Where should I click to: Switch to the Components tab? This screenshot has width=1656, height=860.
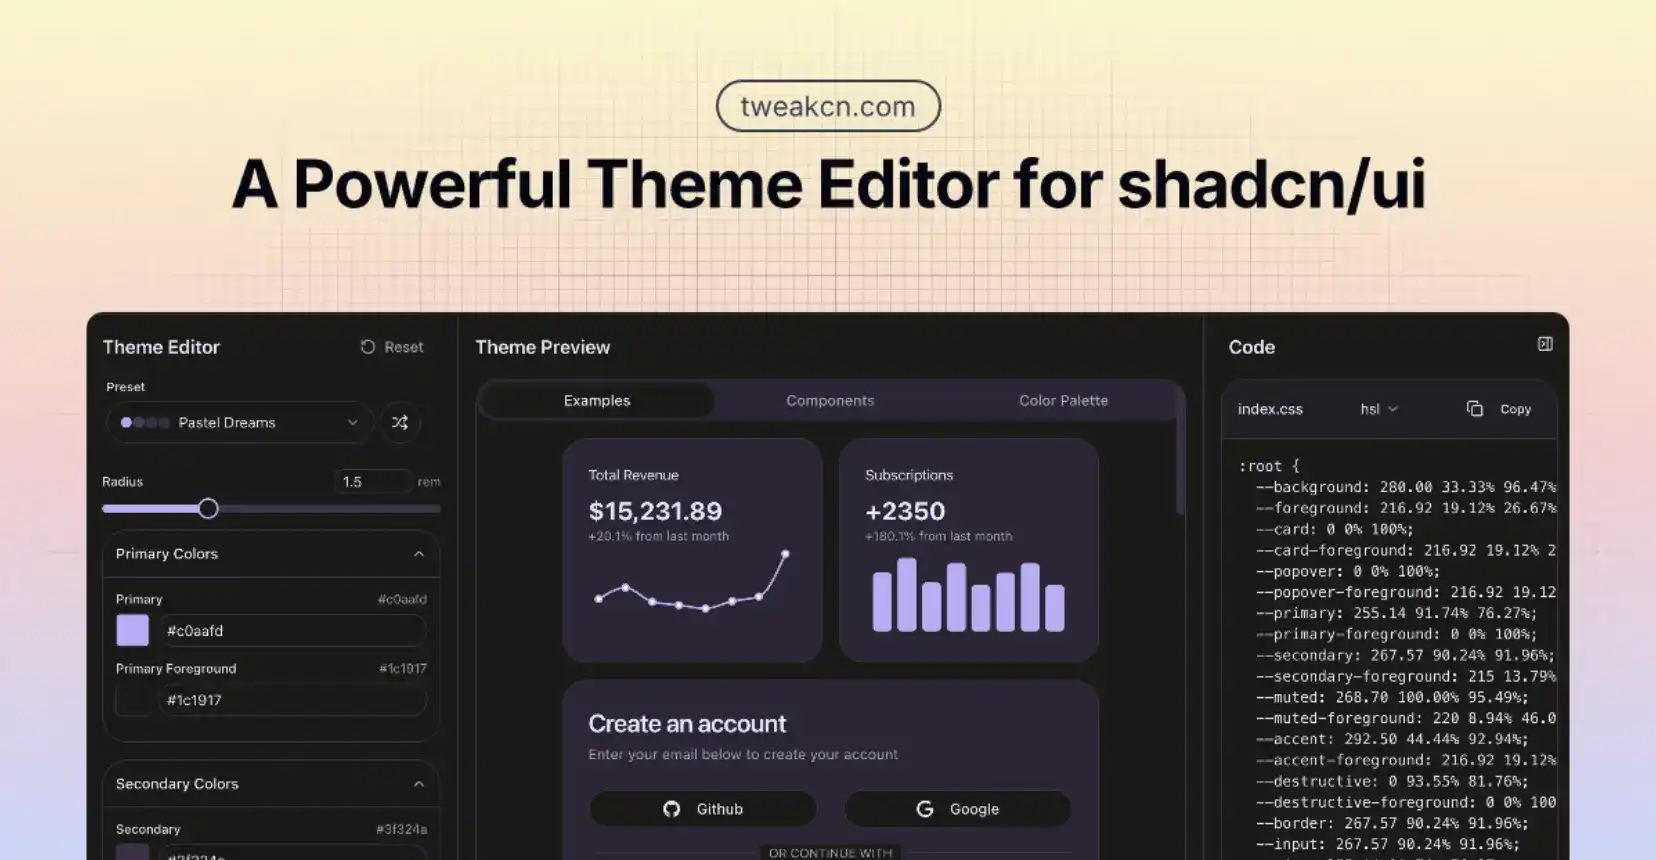click(830, 400)
